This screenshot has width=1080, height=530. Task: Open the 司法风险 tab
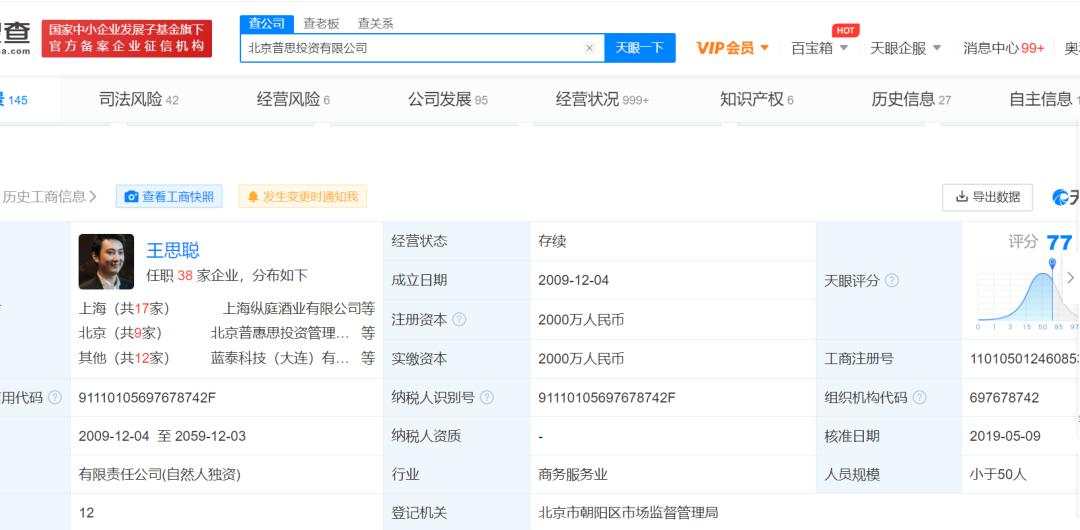click(x=138, y=100)
